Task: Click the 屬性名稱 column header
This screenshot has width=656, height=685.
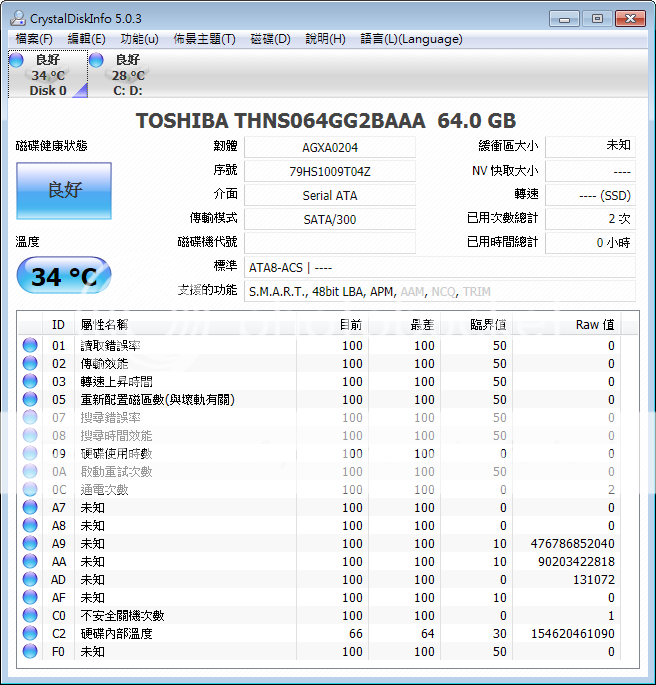Action: pyautogui.click(x=185, y=325)
